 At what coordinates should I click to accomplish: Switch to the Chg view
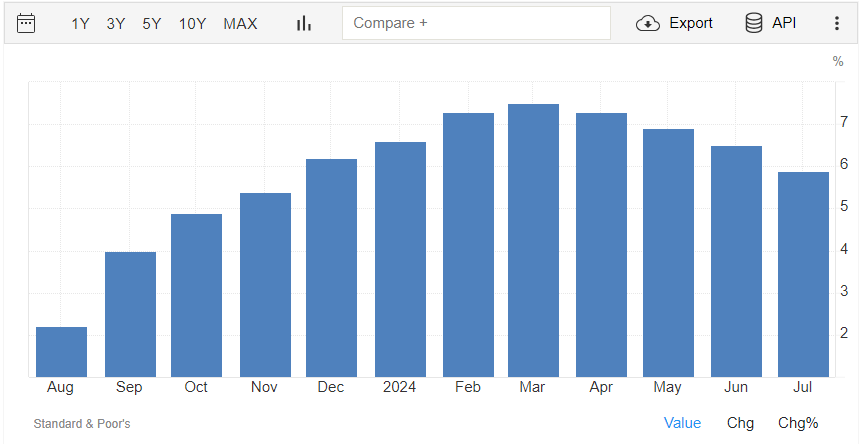(x=740, y=423)
